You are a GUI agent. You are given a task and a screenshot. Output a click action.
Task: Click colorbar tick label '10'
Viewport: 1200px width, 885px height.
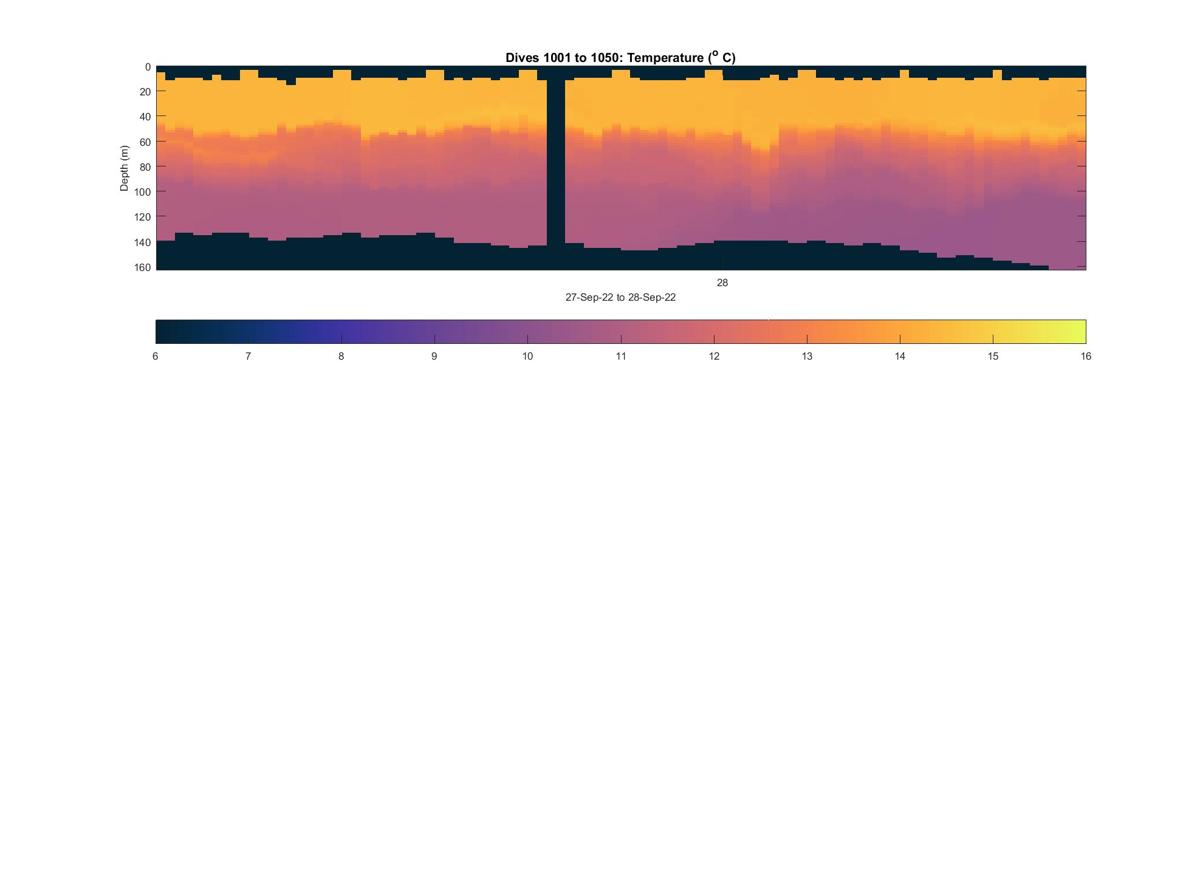pyautogui.click(x=527, y=356)
